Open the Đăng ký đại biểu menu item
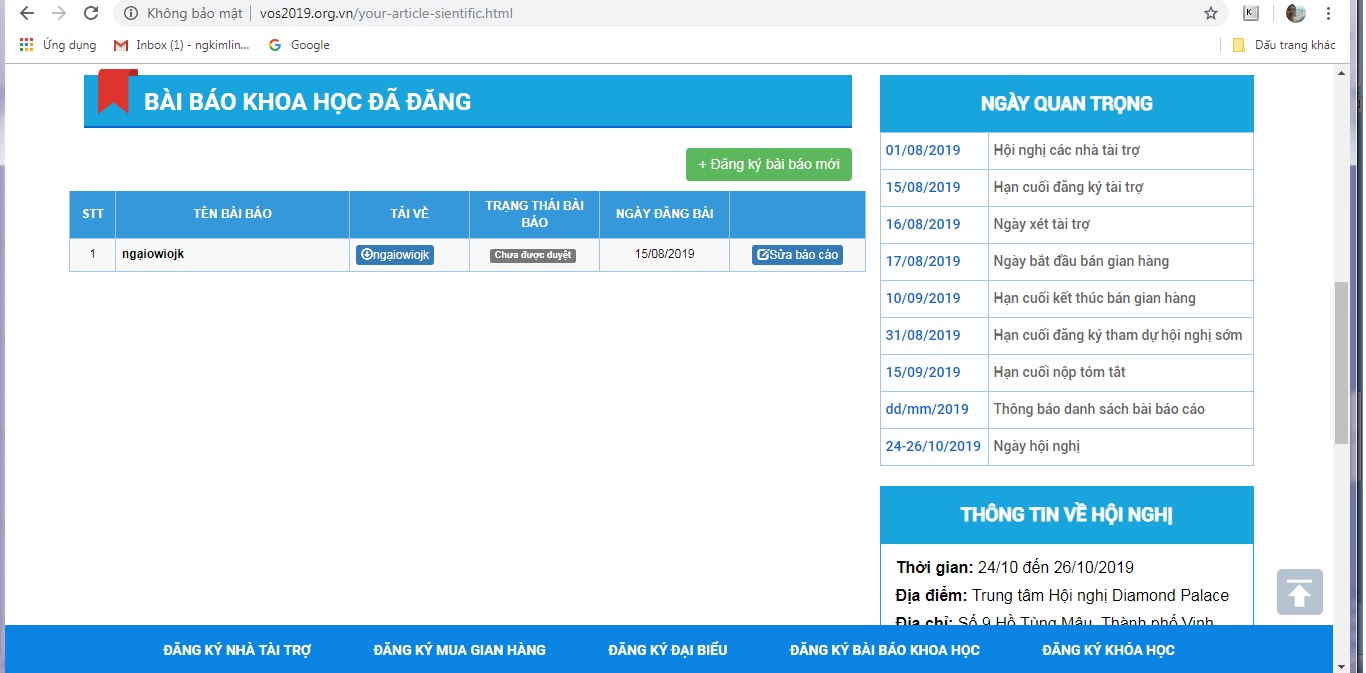 pyautogui.click(x=667, y=650)
